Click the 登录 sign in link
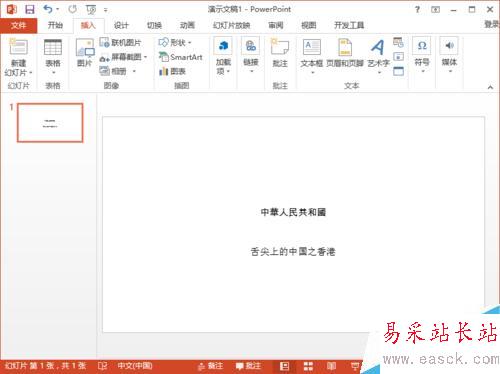Image resolution: width=500 pixels, height=374 pixels. (492, 24)
